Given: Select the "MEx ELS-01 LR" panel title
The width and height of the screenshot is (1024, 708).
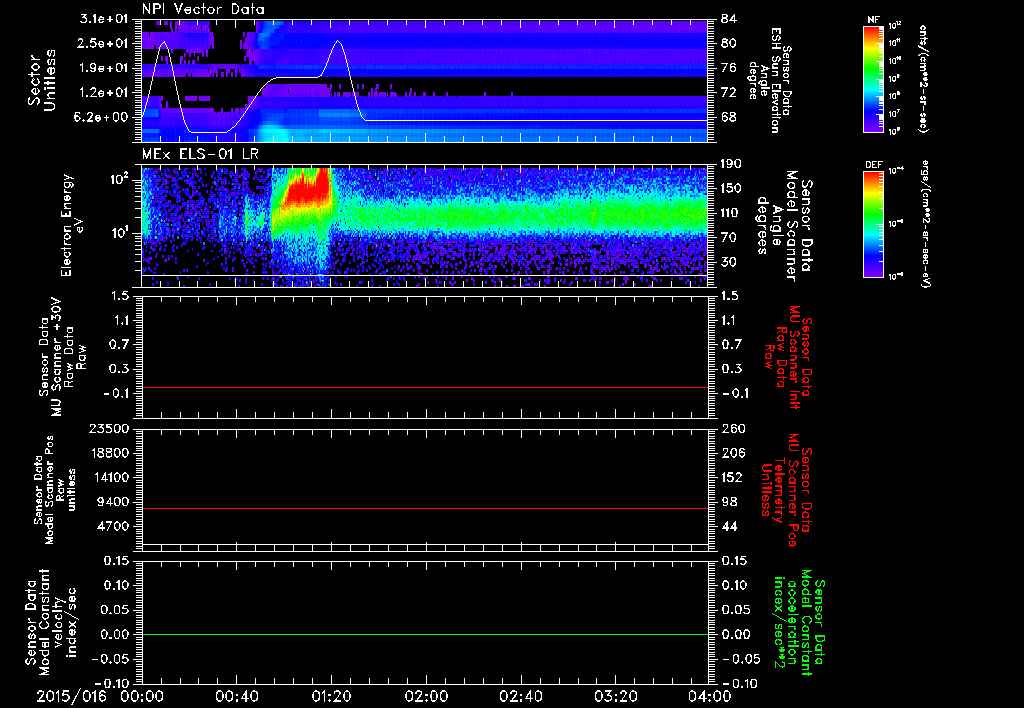Looking at the screenshot, I should (x=200, y=155).
